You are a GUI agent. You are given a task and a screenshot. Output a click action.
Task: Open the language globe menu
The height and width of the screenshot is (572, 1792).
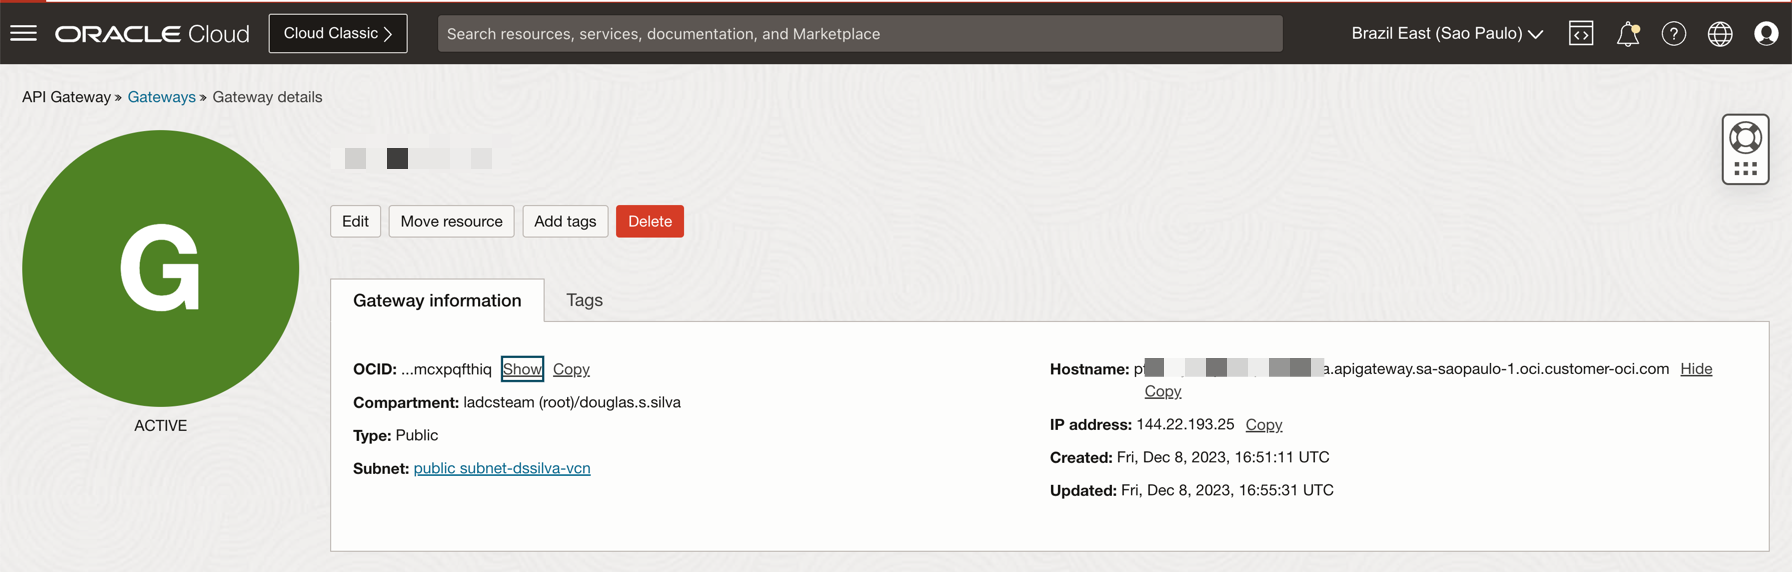coord(1719,34)
